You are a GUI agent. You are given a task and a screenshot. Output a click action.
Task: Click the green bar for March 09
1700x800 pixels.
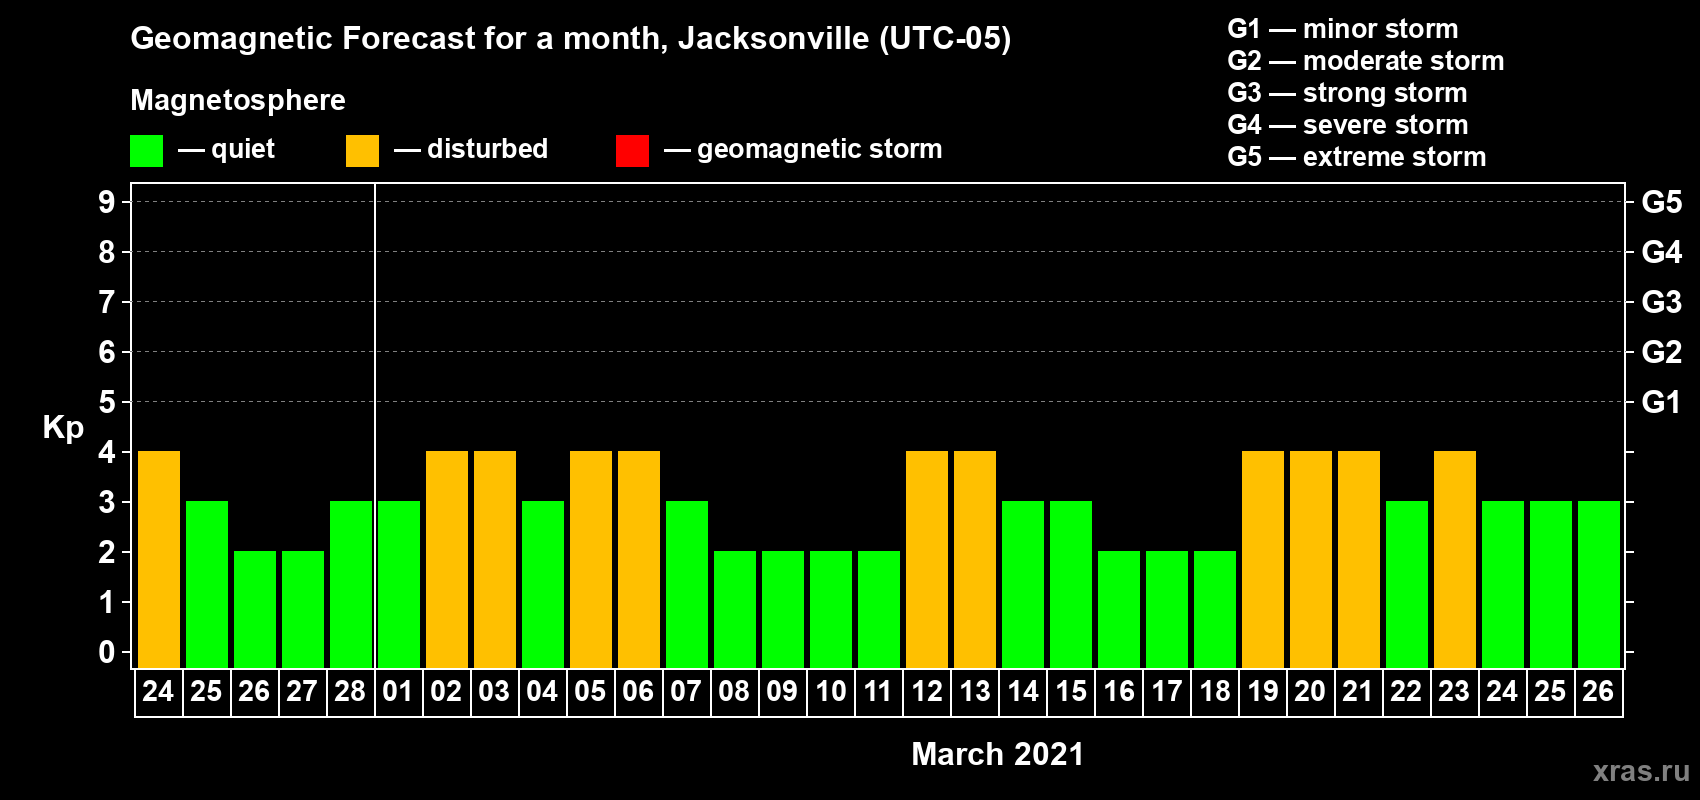pos(783,610)
